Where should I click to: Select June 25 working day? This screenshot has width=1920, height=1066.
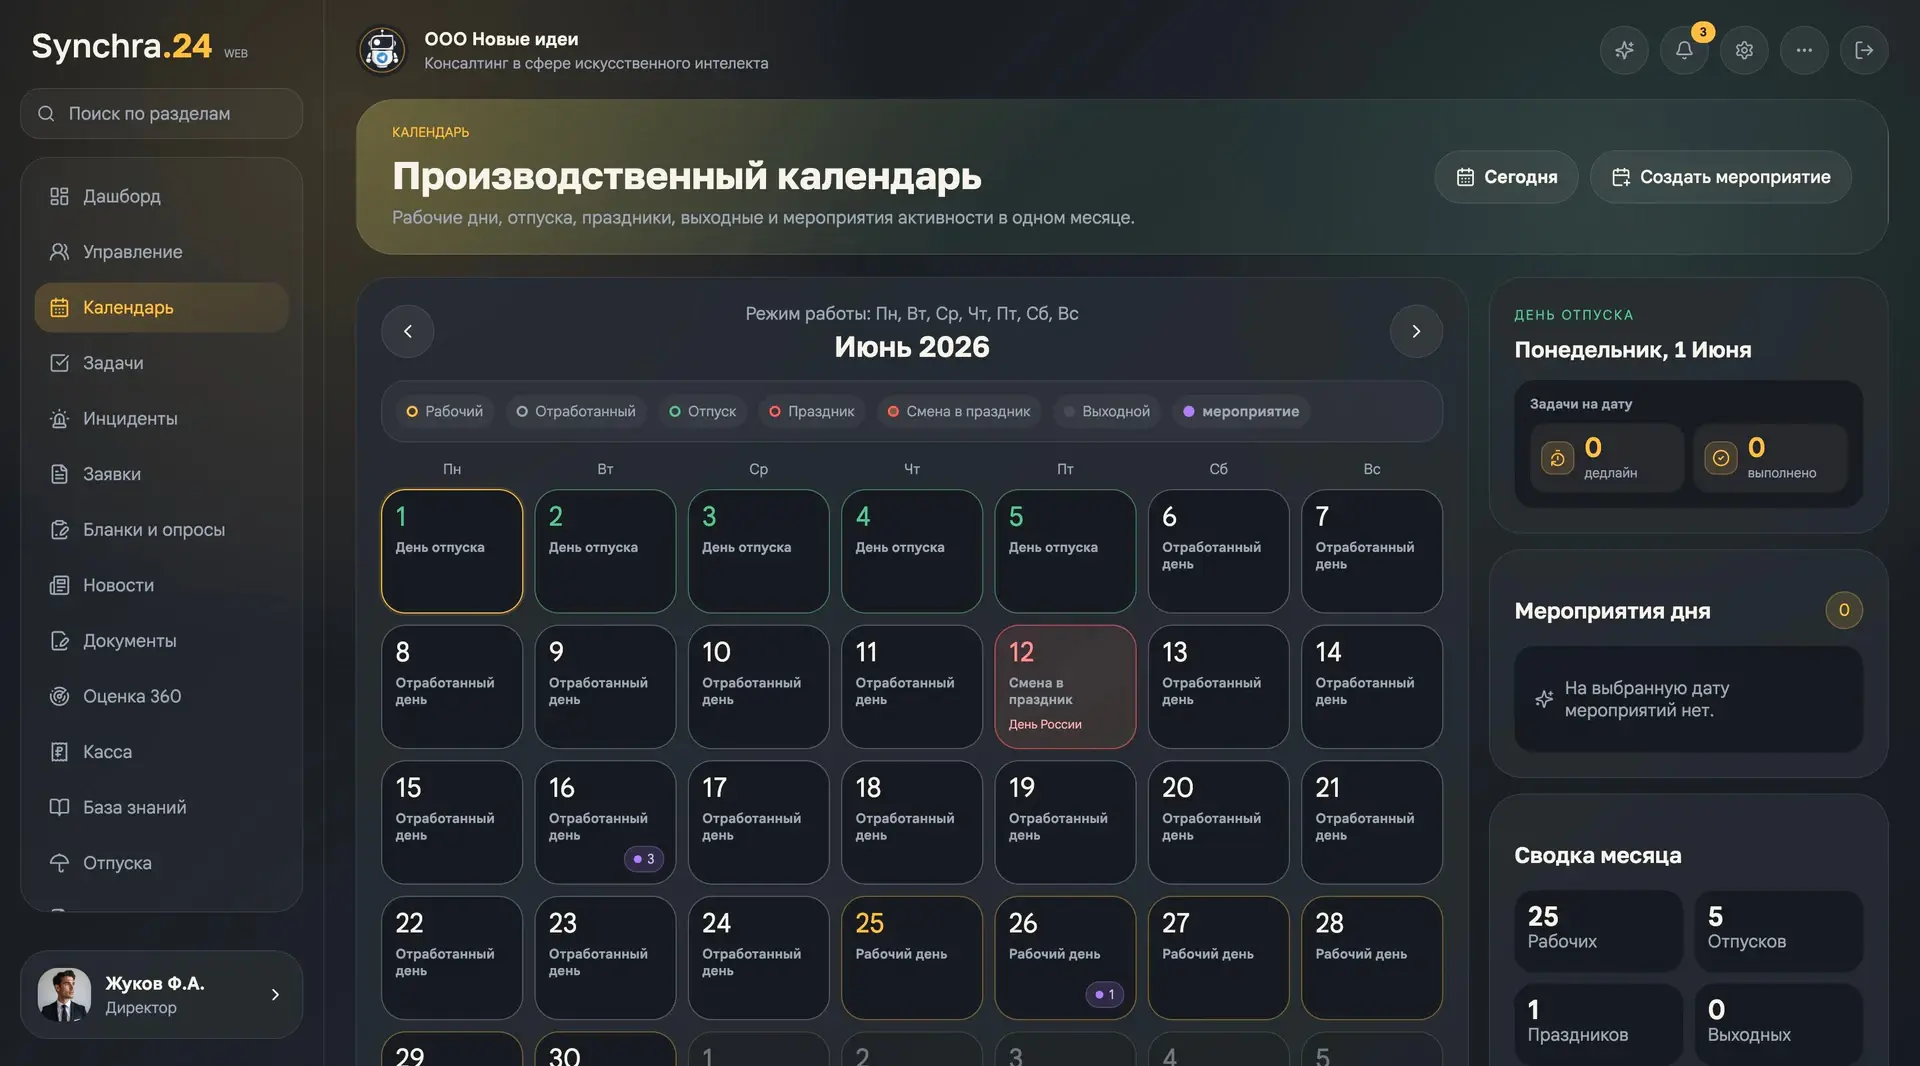[x=912, y=958]
